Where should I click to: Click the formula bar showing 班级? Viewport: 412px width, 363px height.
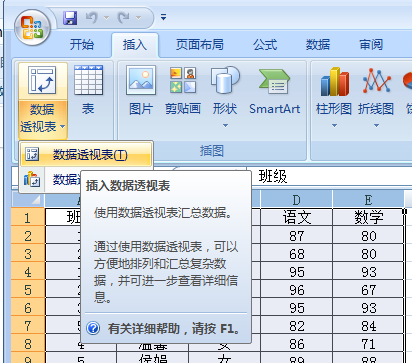tap(330, 176)
